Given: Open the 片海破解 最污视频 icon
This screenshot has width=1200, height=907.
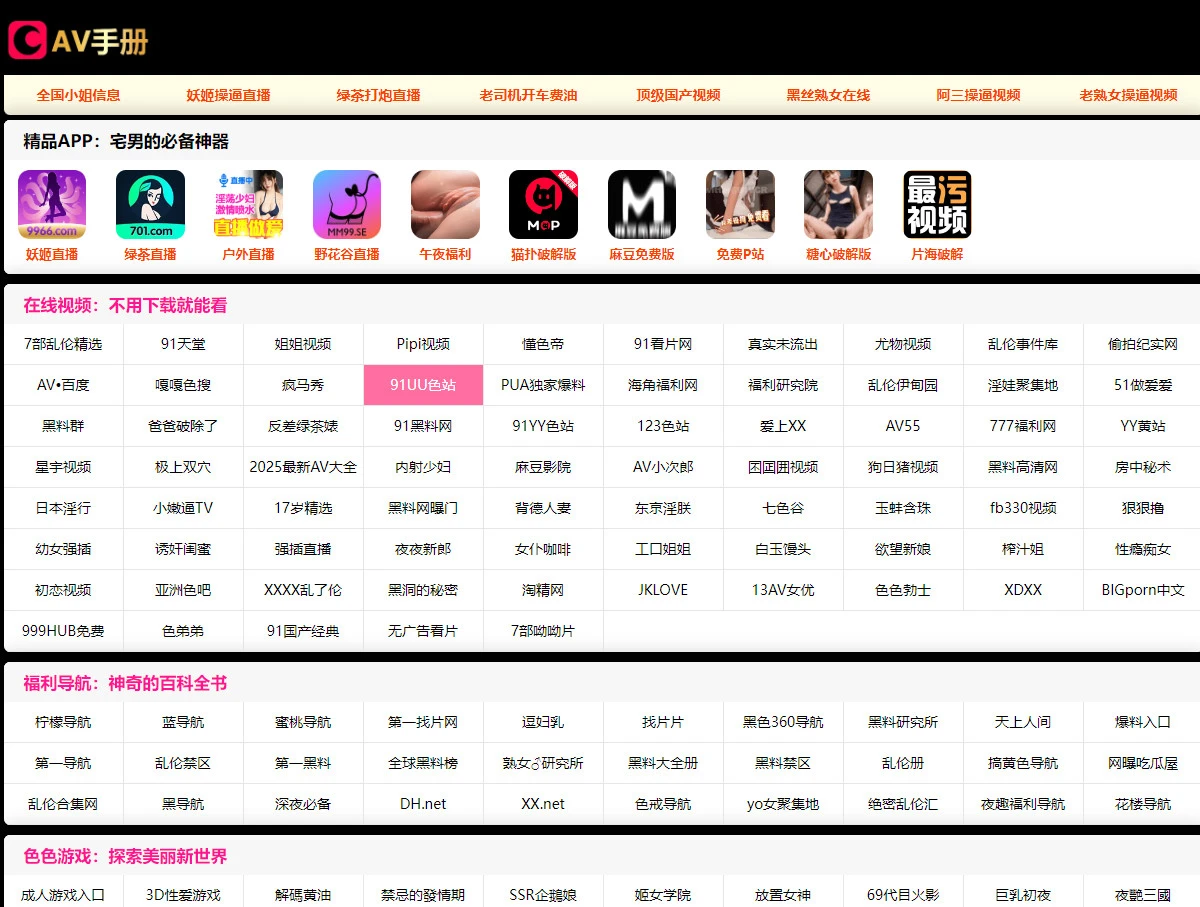Looking at the screenshot, I should click(936, 203).
